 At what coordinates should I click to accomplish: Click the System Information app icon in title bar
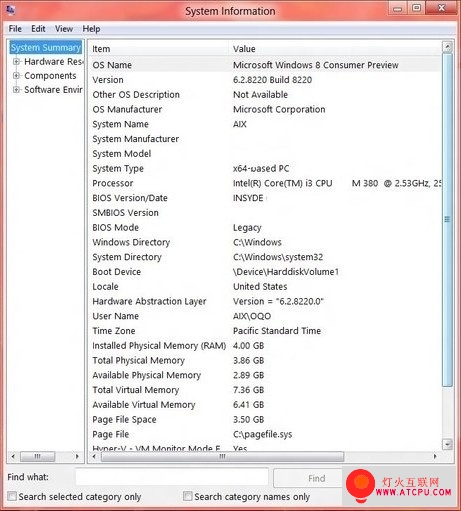pos(11,10)
